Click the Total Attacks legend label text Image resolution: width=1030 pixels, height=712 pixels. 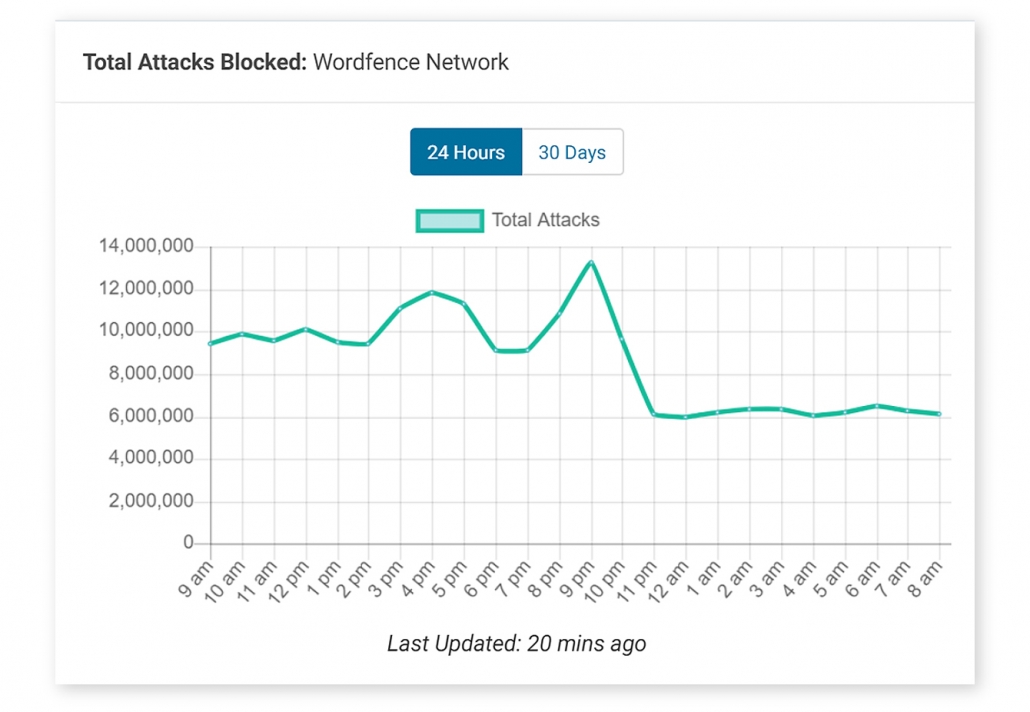(x=545, y=220)
